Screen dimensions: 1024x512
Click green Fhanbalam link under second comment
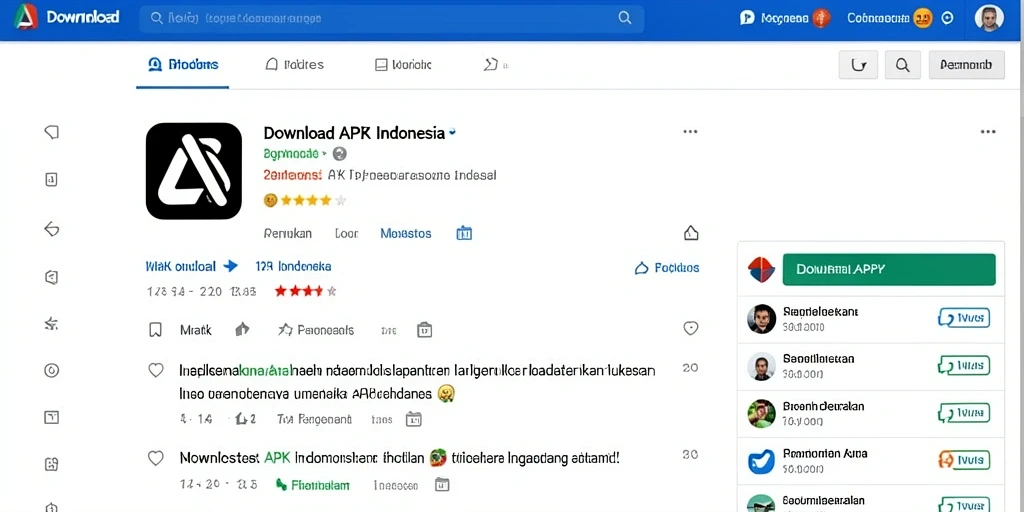tap(313, 485)
